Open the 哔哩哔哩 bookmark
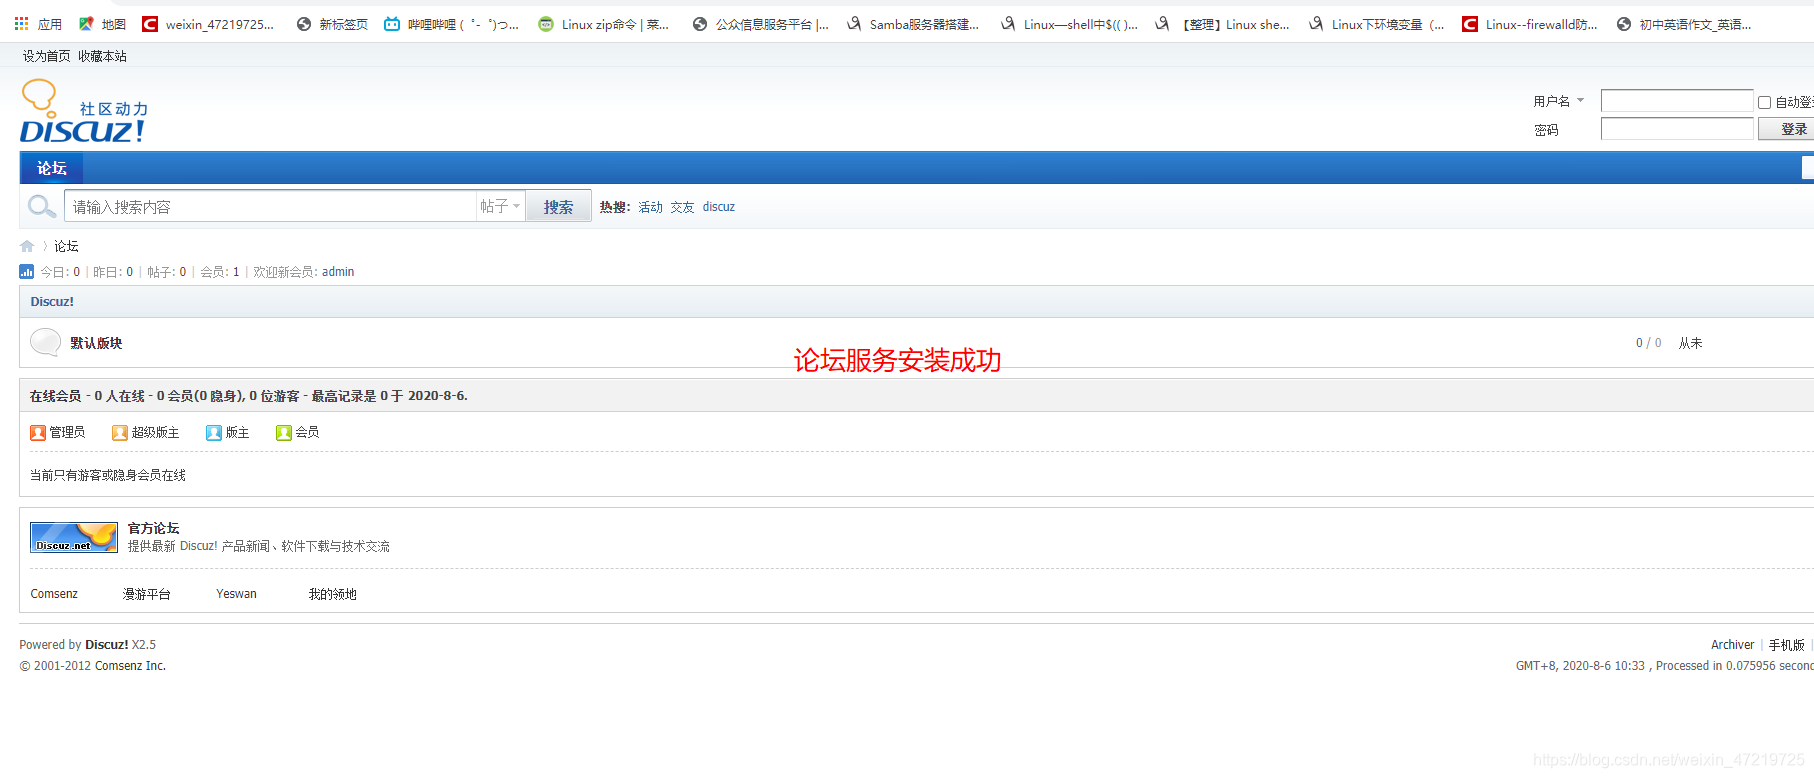The width and height of the screenshot is (1814, 778). 451,24
